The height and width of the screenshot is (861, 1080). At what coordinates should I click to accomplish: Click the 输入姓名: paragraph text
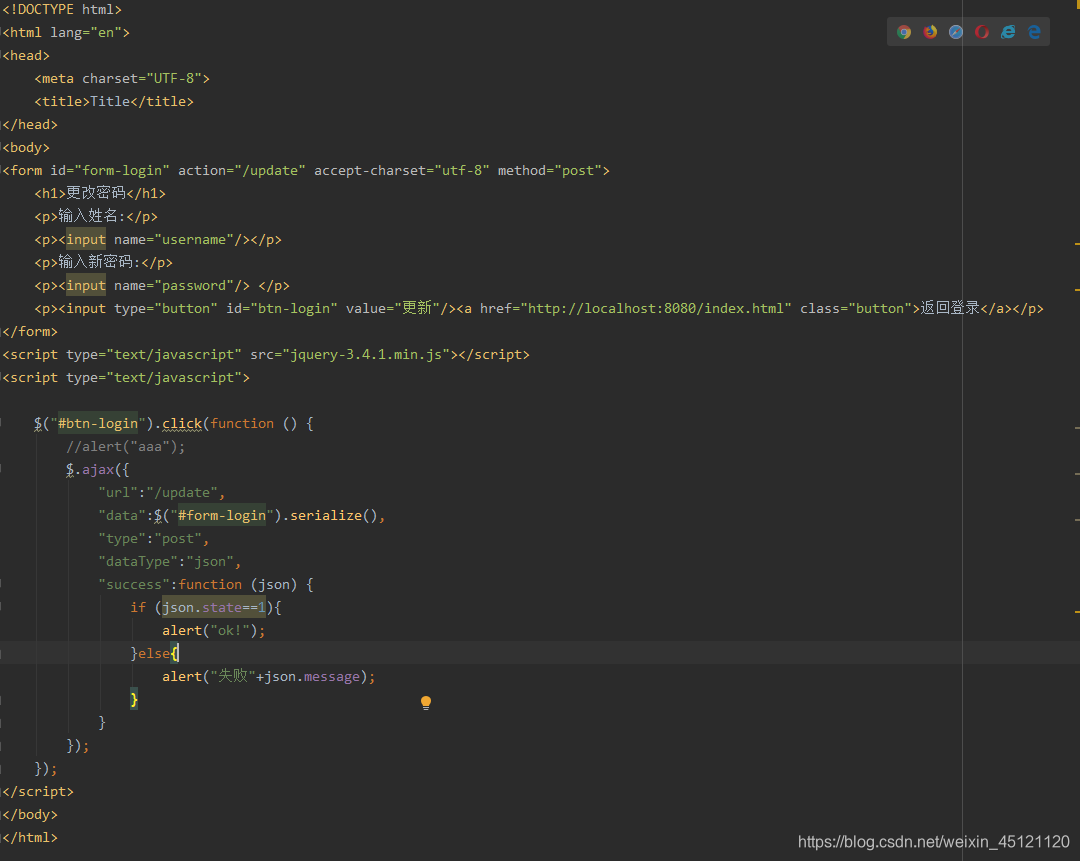[91, 216]
